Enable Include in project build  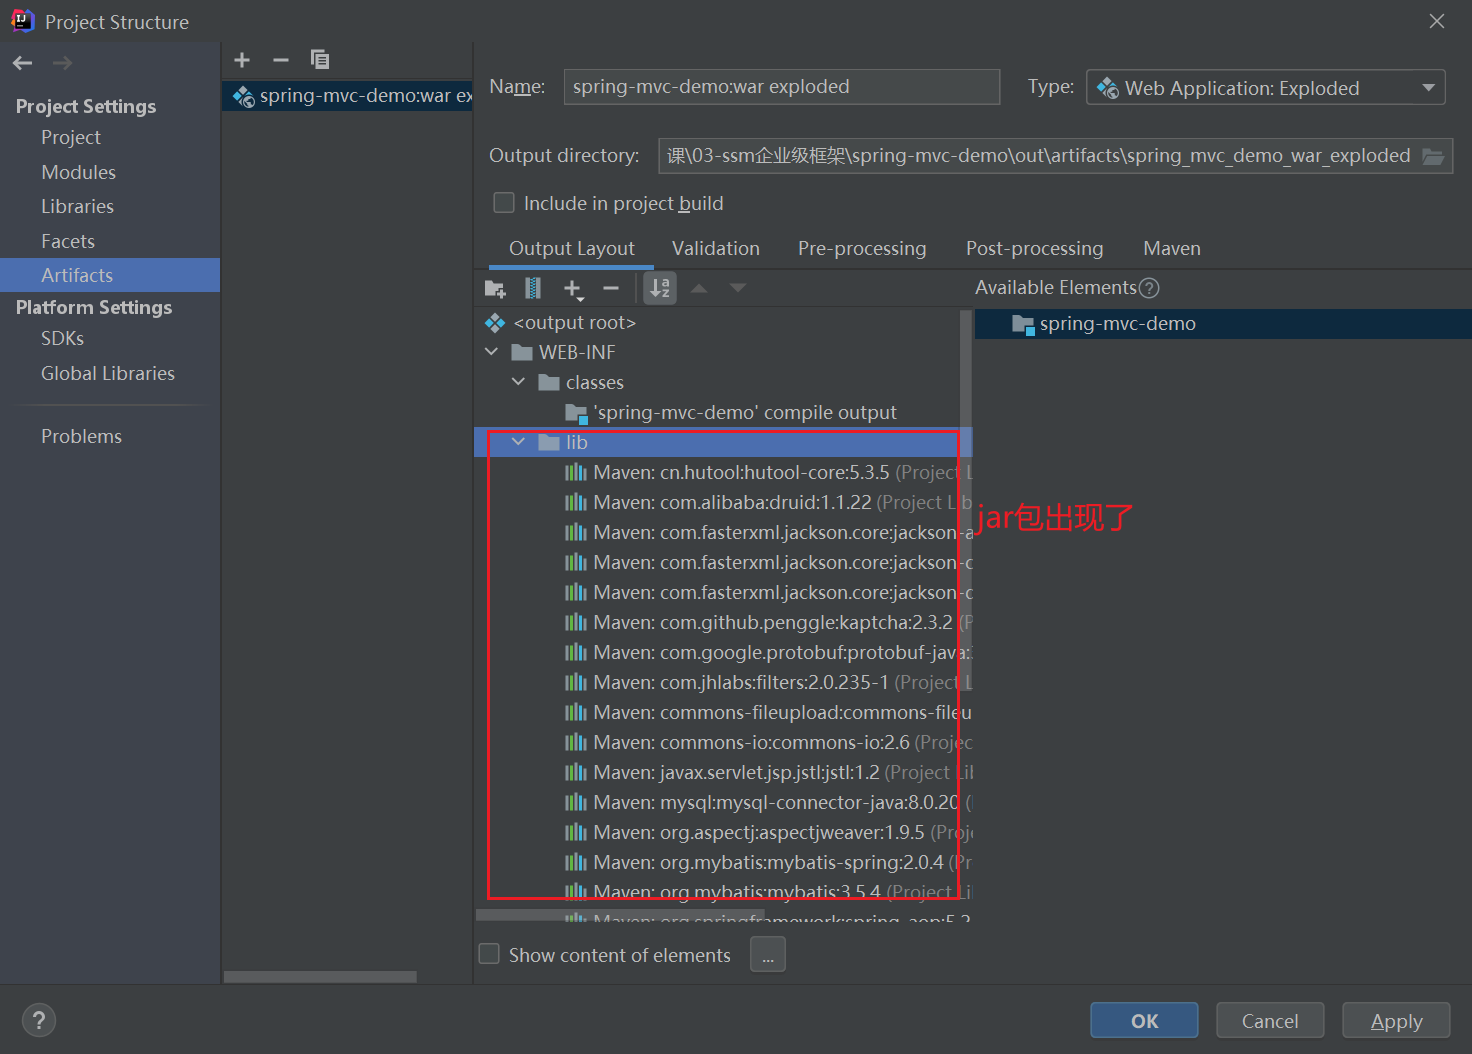(504, 203)
